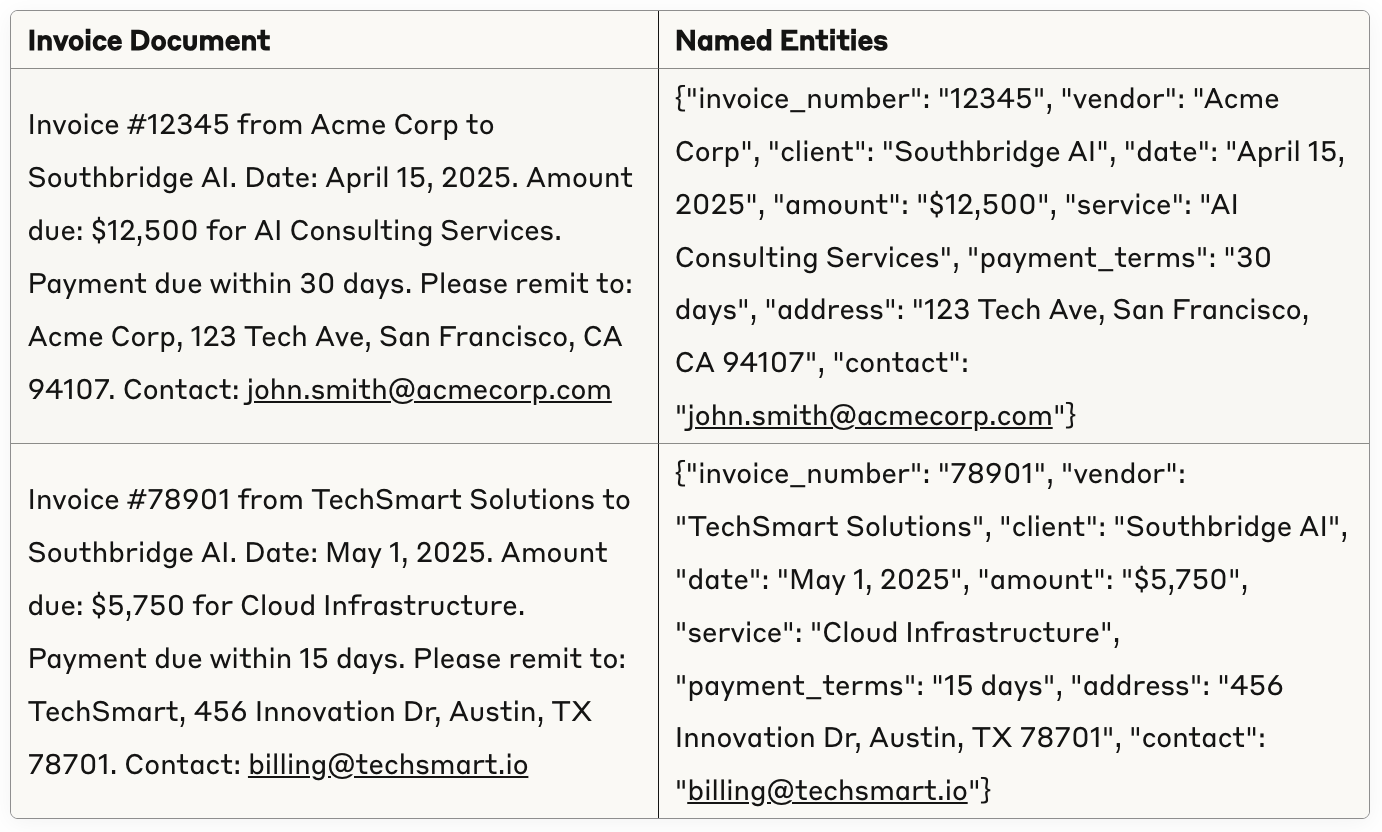1382x832 pixels.
Task: Select the Invoice Document column header
Action: point(149,40)
